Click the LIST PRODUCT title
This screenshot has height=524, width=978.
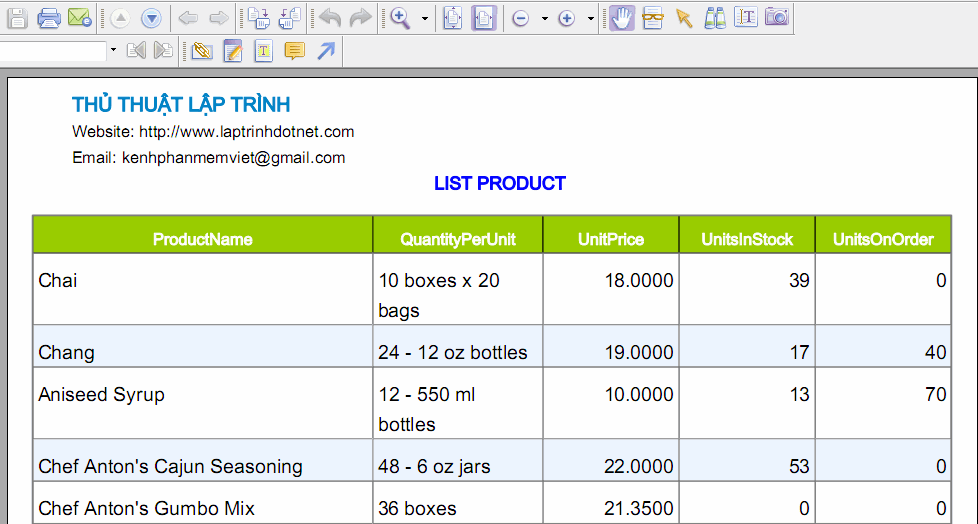pos(500,183)
